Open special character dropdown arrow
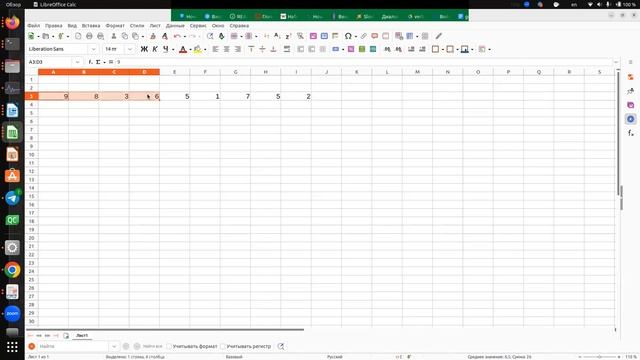This screenshot has height=360, width=640. pyautogui.click(x=356, y=36)
